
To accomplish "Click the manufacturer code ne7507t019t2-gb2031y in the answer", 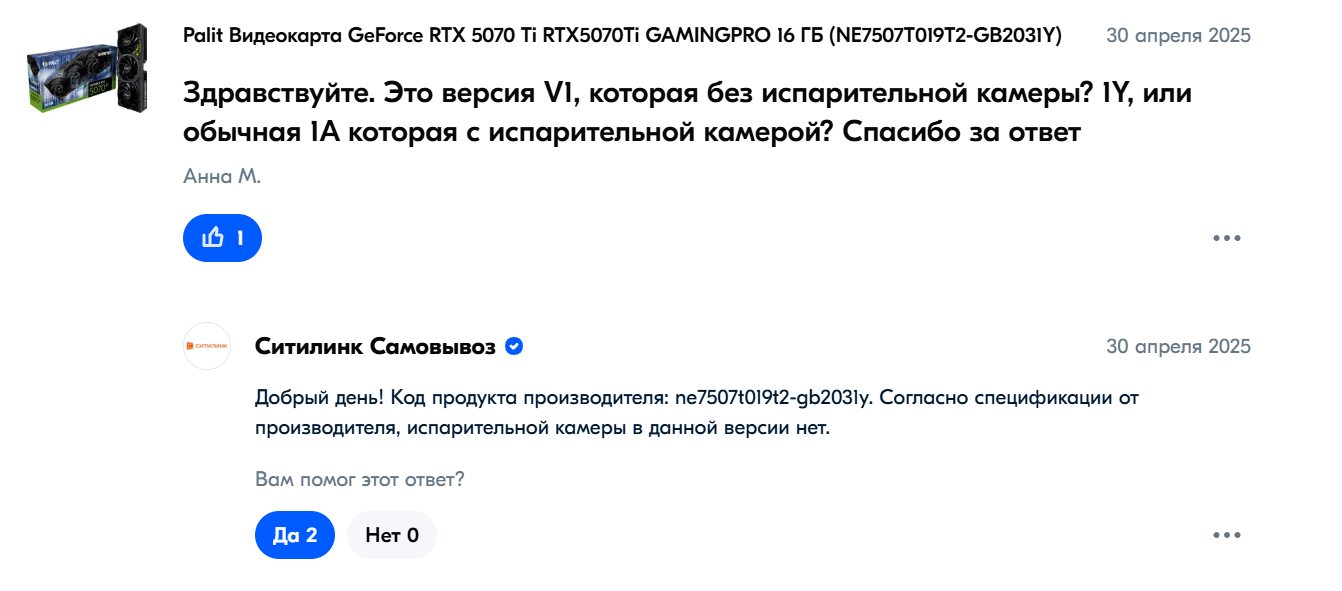I will pyautogui.click(x=775, y=398).
